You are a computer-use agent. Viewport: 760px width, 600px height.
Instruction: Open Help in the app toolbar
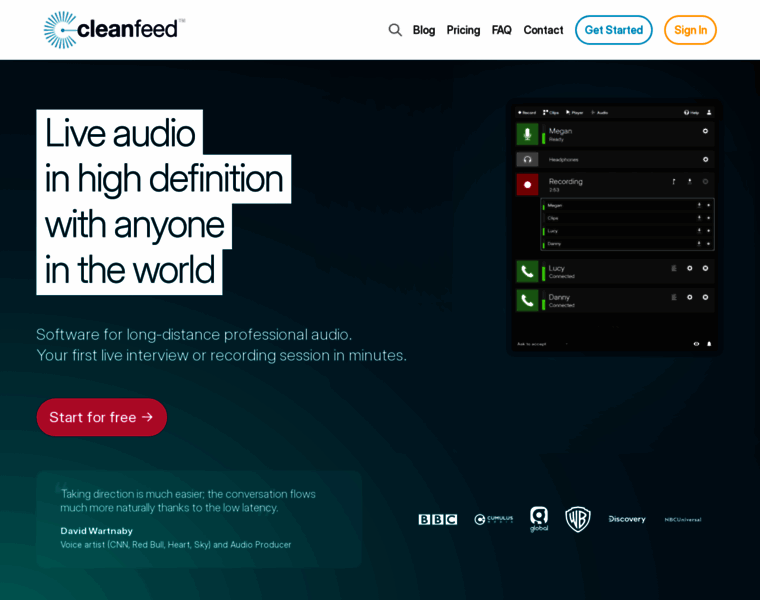tap(691, 112)
